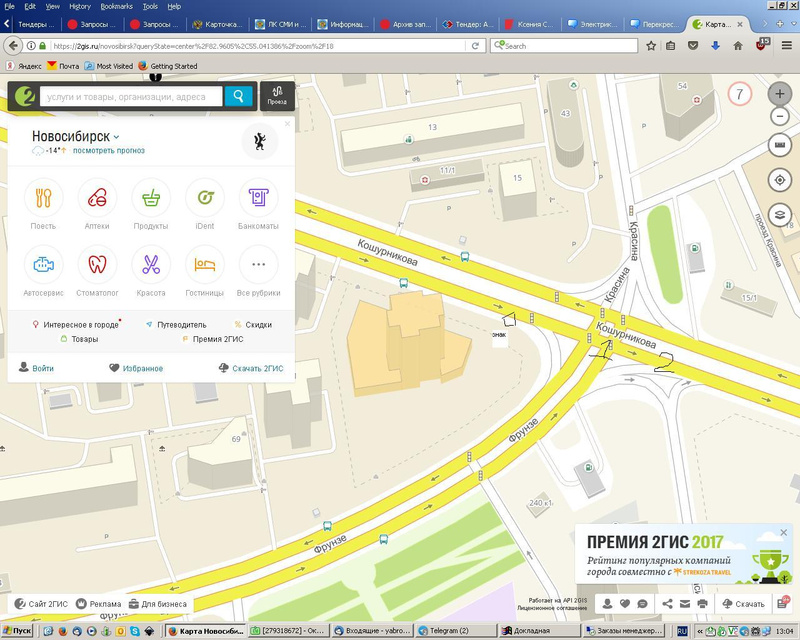Expand the Новосибирск city selector
This screenshot has width=800, height=640.
point(76,136)
